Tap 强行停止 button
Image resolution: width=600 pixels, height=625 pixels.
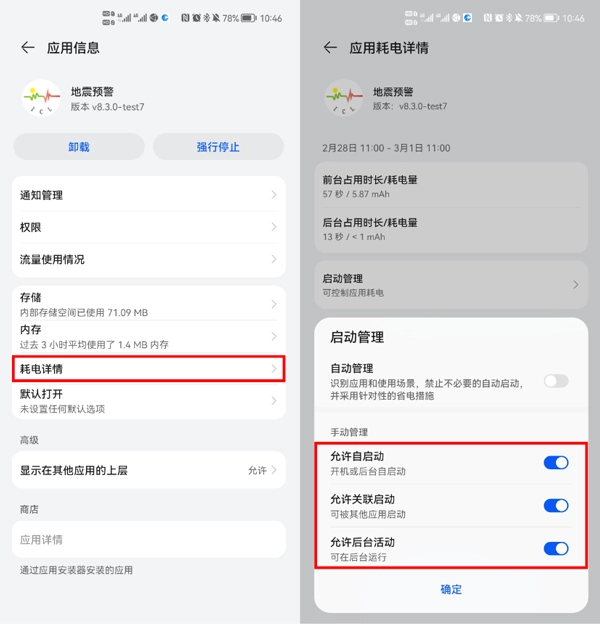coord(218,147)
